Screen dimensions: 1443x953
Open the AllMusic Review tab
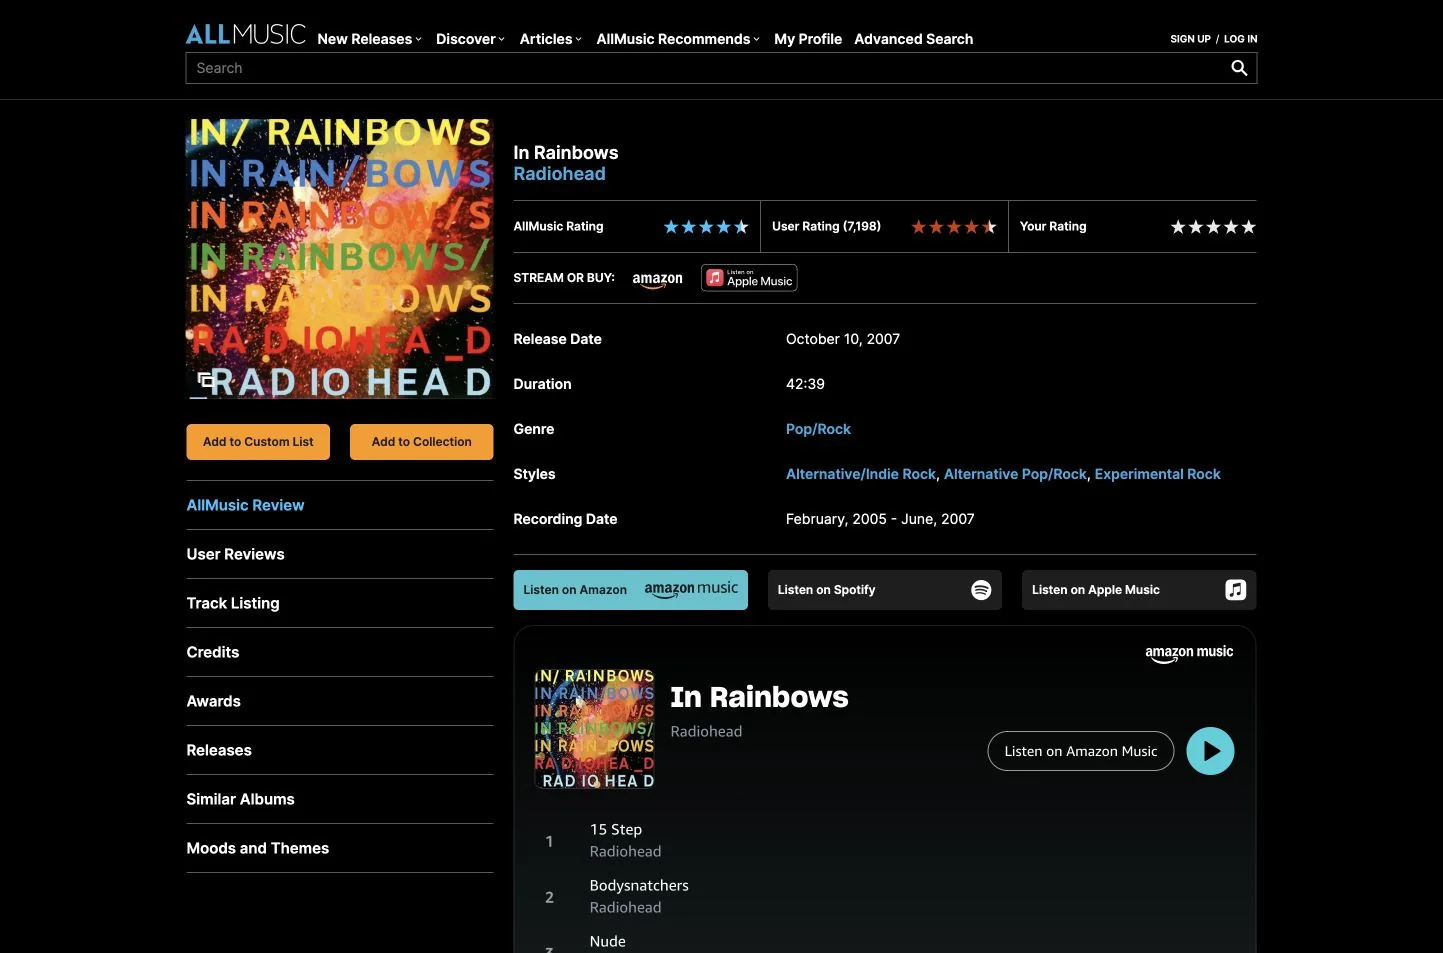(x=340, y=505)
